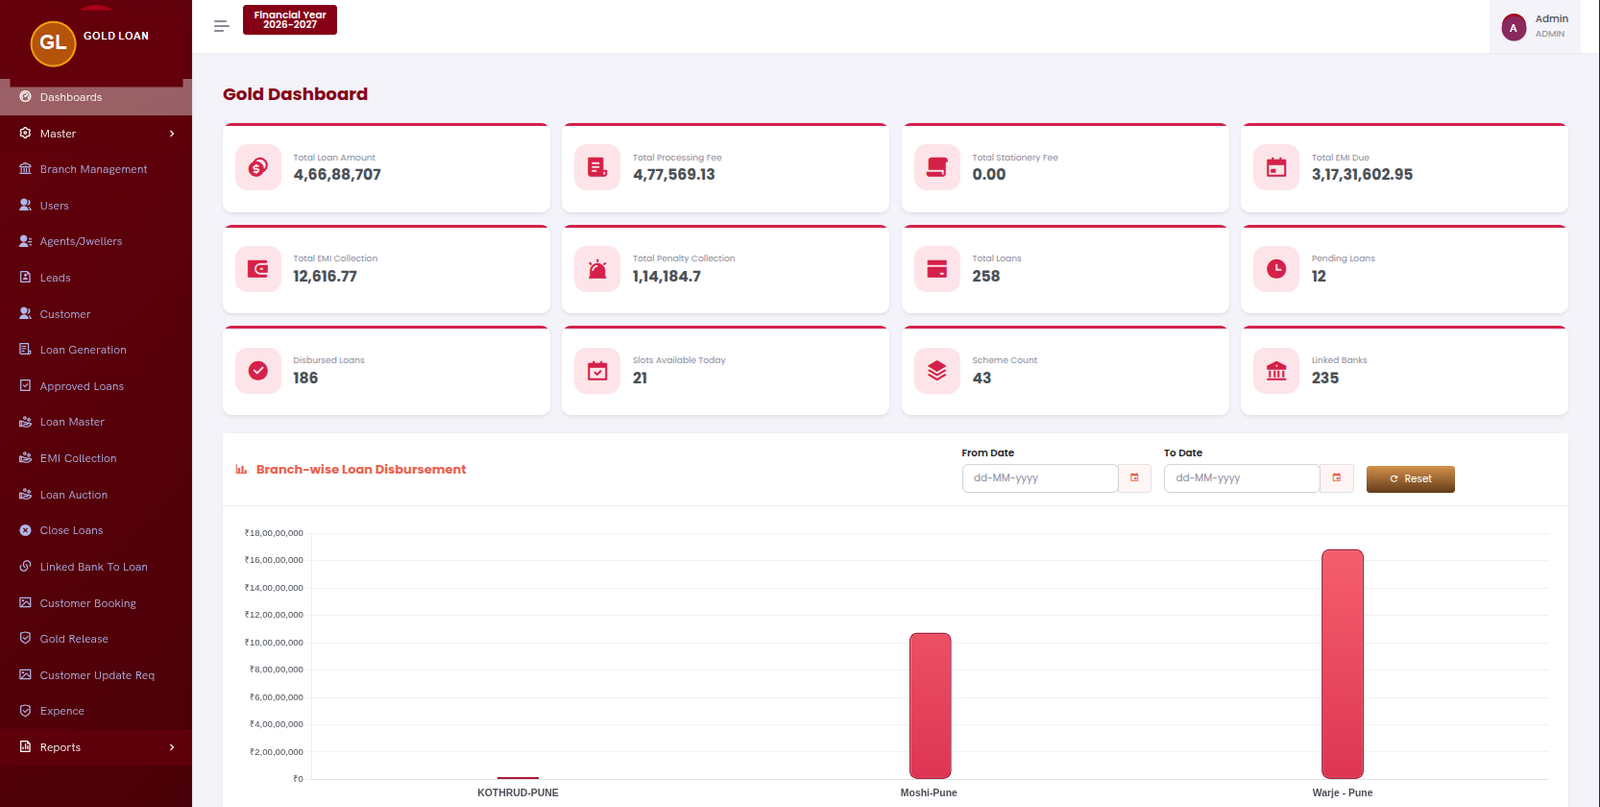Click the Total Loans card icon

click(937, 269)
